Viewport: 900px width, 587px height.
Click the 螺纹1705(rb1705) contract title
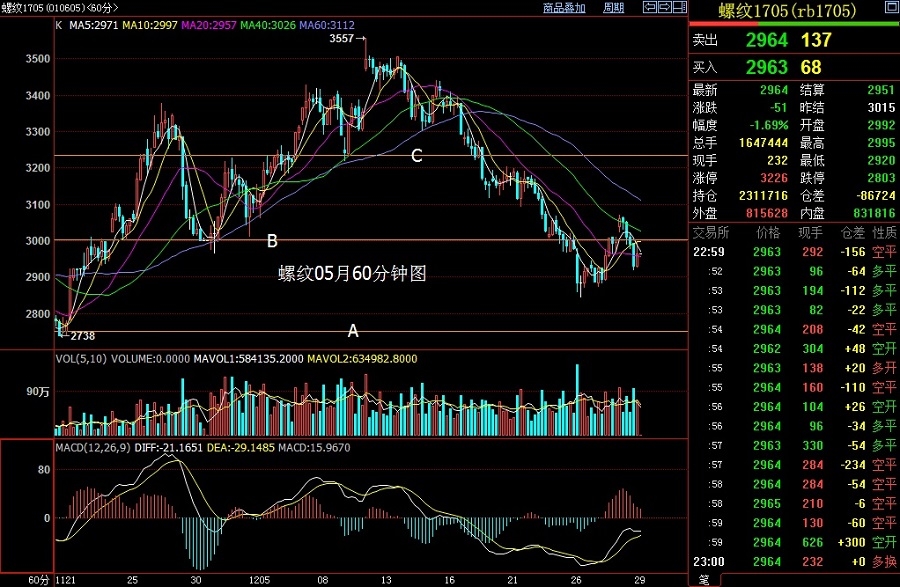point(788,10)
